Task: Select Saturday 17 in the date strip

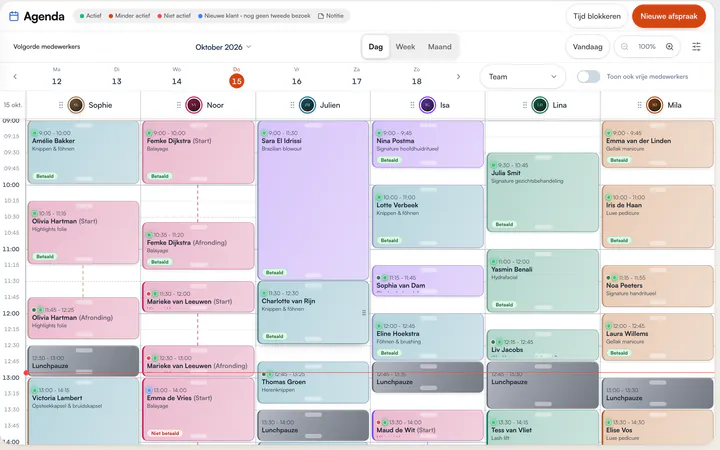Action: [357, 77]
